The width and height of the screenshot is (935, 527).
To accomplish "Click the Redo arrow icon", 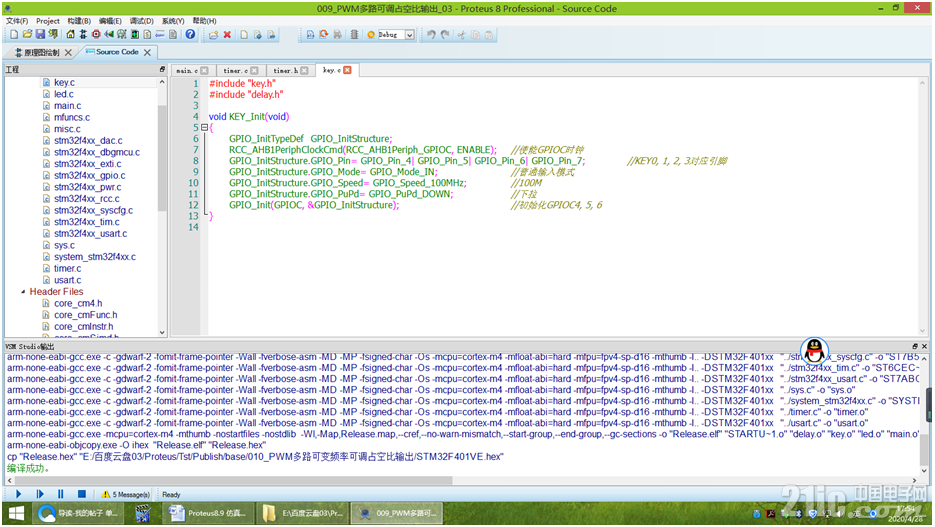I will click(x=445, y=35).
